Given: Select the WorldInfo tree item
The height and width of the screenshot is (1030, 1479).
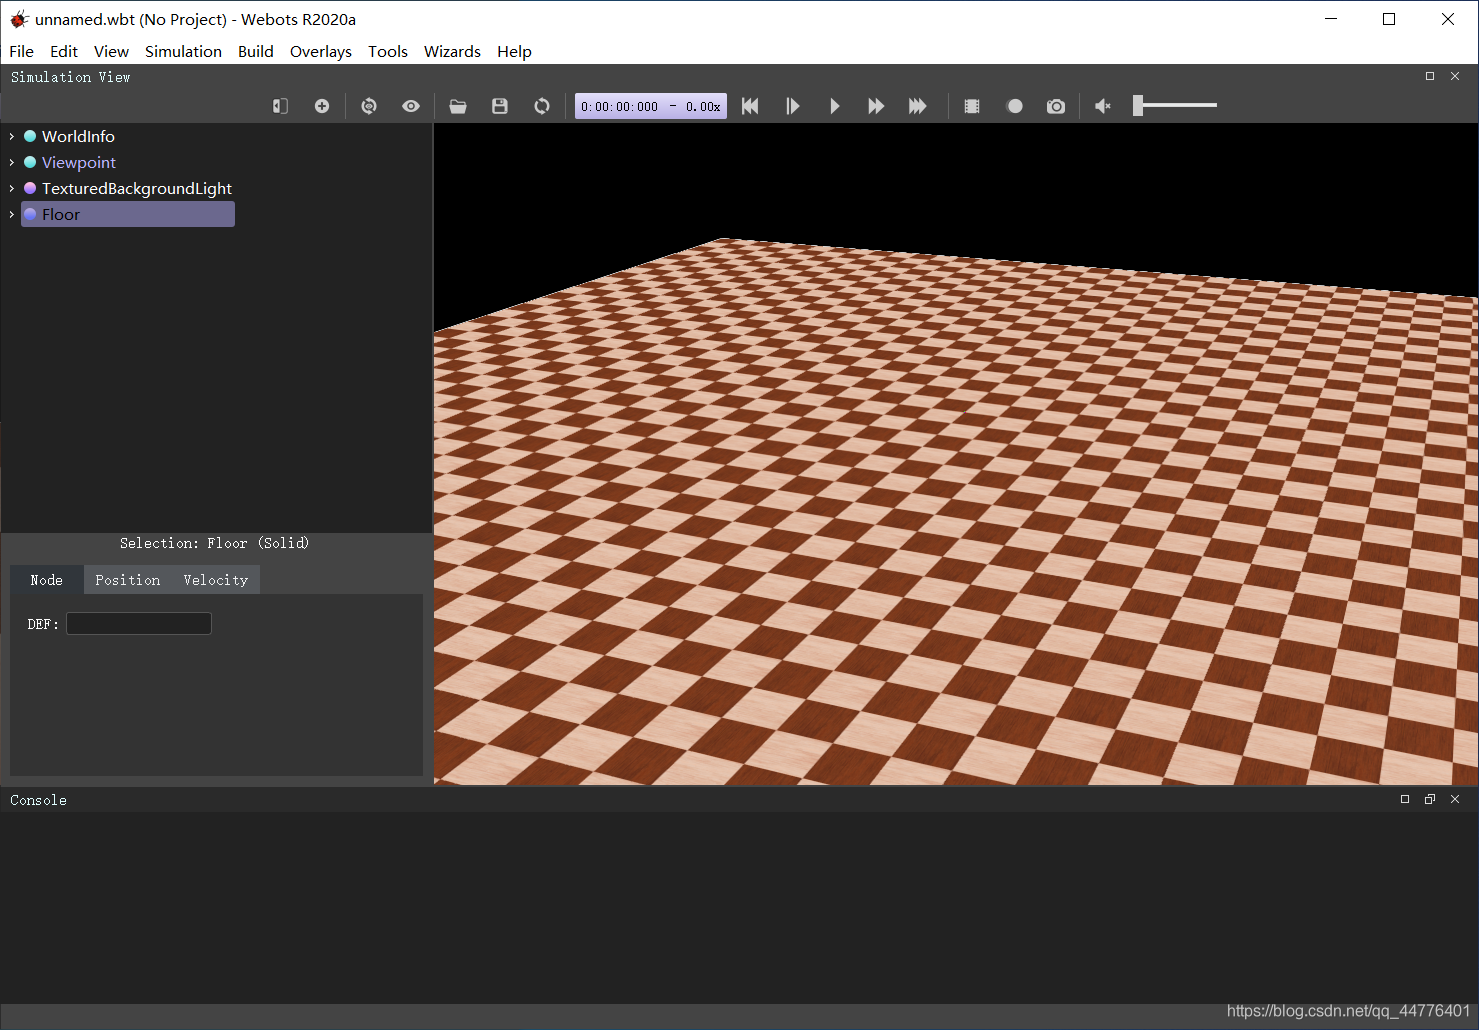Looking at the screenshot, I should (x=78, y=136).
